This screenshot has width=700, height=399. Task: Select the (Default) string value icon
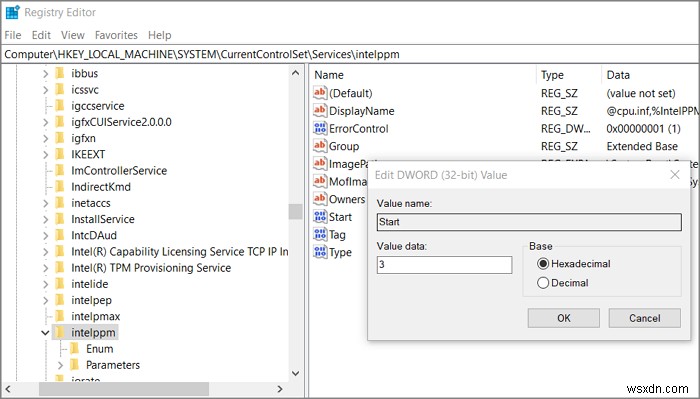click(320, 93)
